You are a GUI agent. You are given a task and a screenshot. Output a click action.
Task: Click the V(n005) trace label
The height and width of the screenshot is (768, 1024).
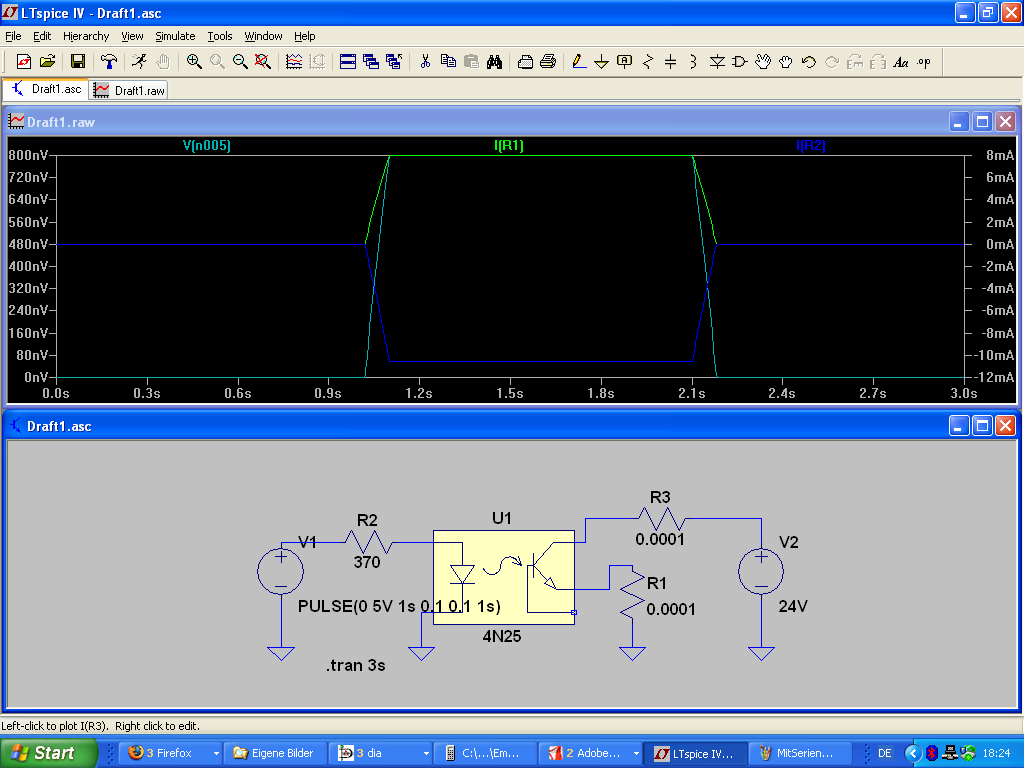tap(206, 145)
